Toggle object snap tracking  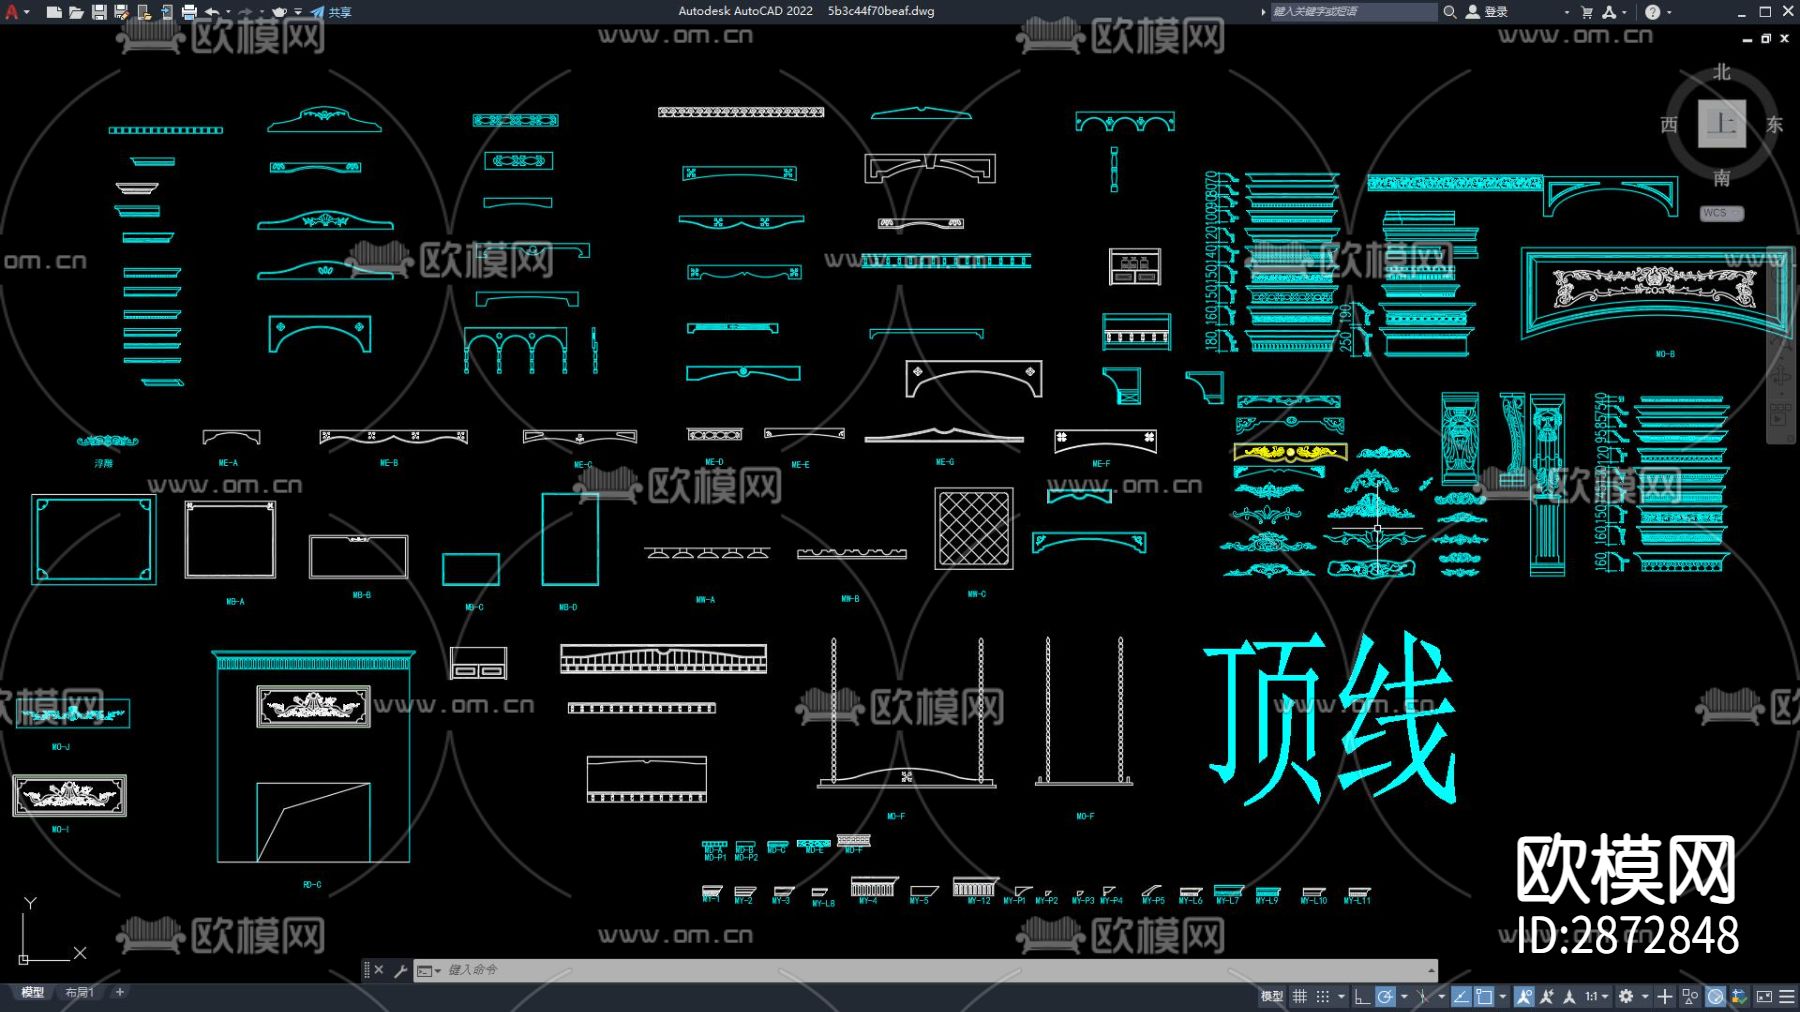click(1462, 996)
